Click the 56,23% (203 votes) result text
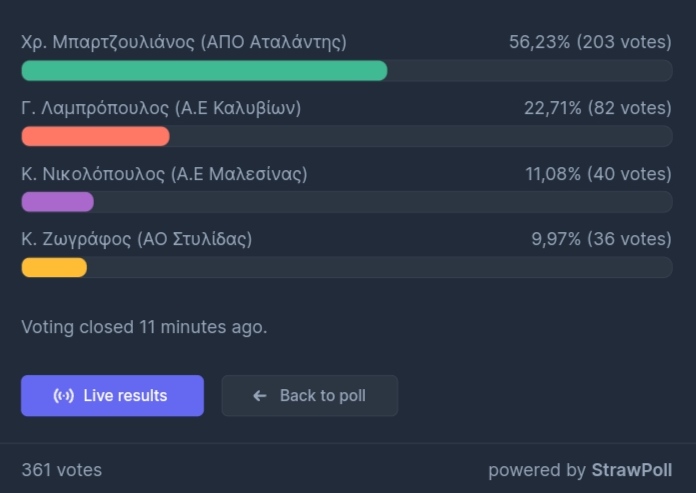Viewport: 696px width, 493px height. [x=590, y=42]
